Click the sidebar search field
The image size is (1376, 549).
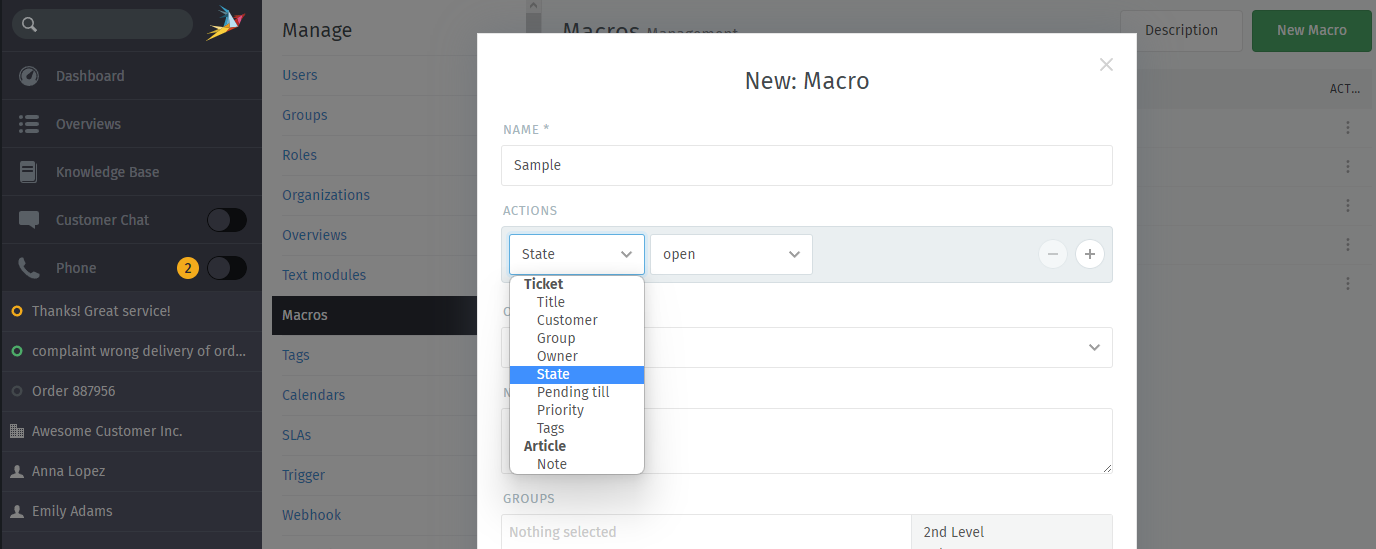click(103, 24)
